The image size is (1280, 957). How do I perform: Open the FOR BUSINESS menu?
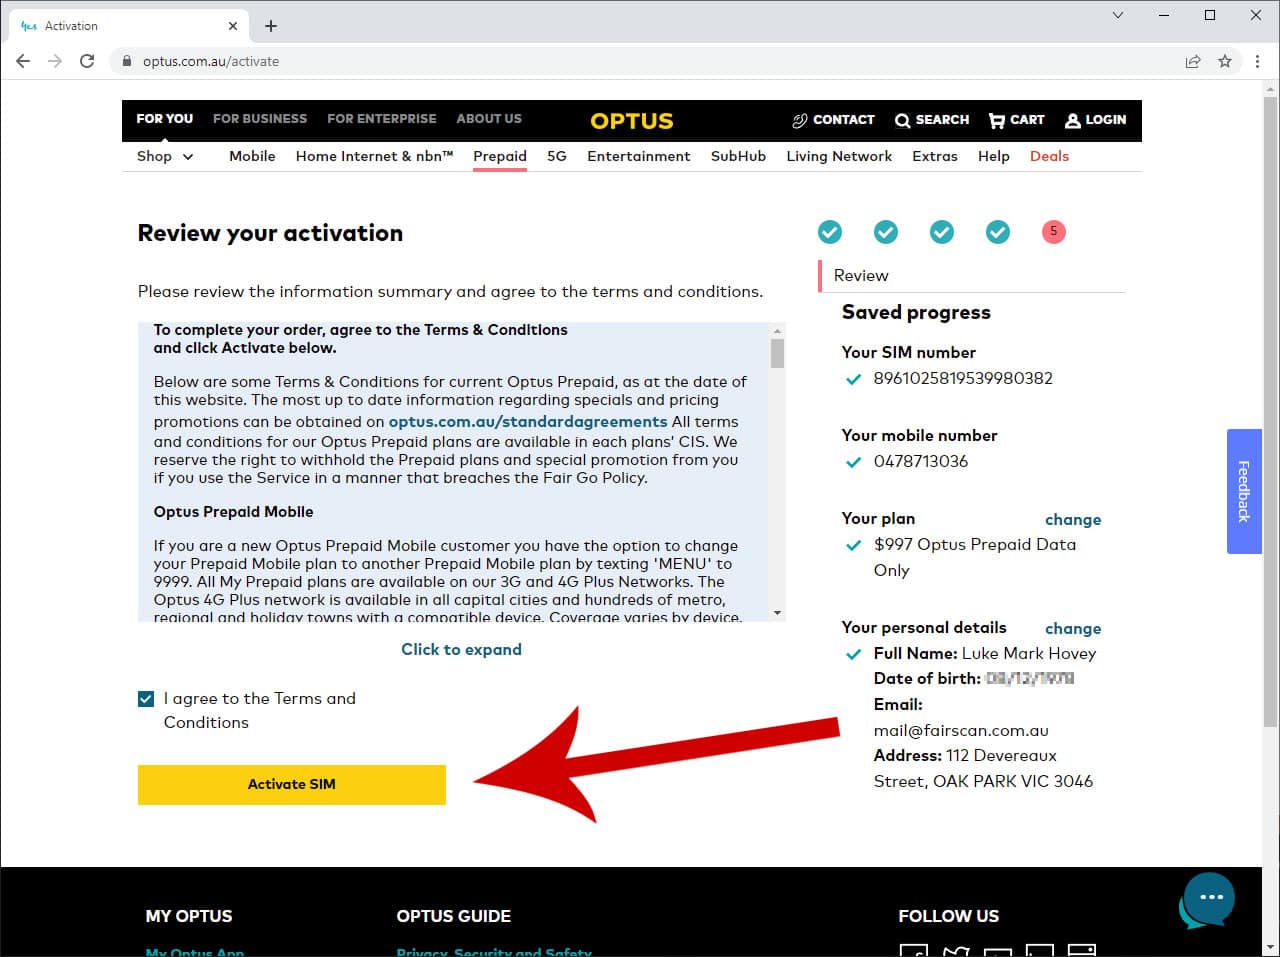point(259,119)
